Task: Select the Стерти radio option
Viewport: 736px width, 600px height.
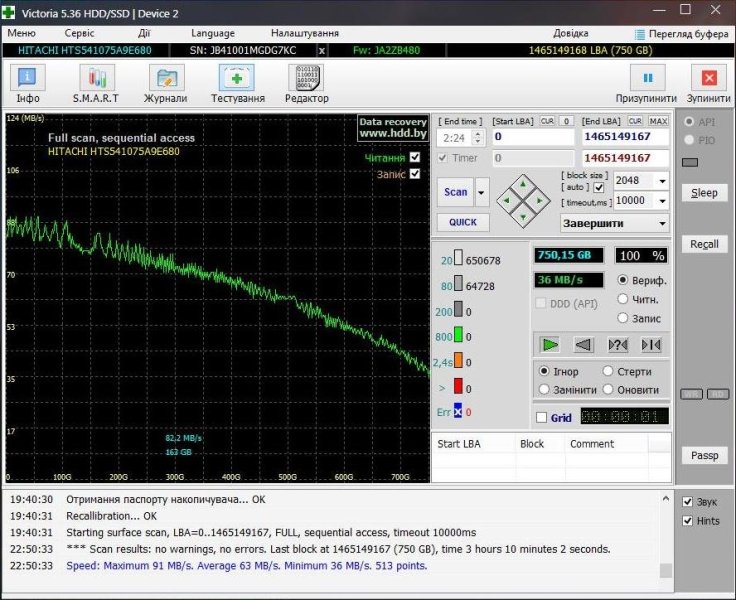Action: (609, 372)
